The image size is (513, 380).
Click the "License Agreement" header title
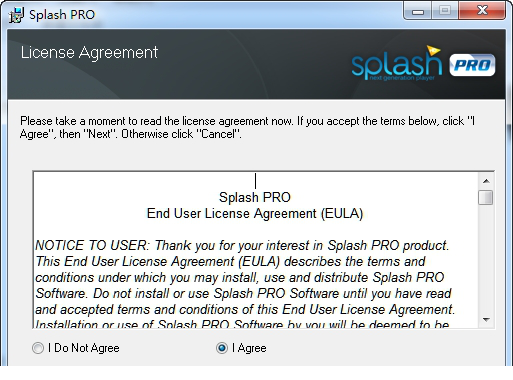(x=89, y=53)
